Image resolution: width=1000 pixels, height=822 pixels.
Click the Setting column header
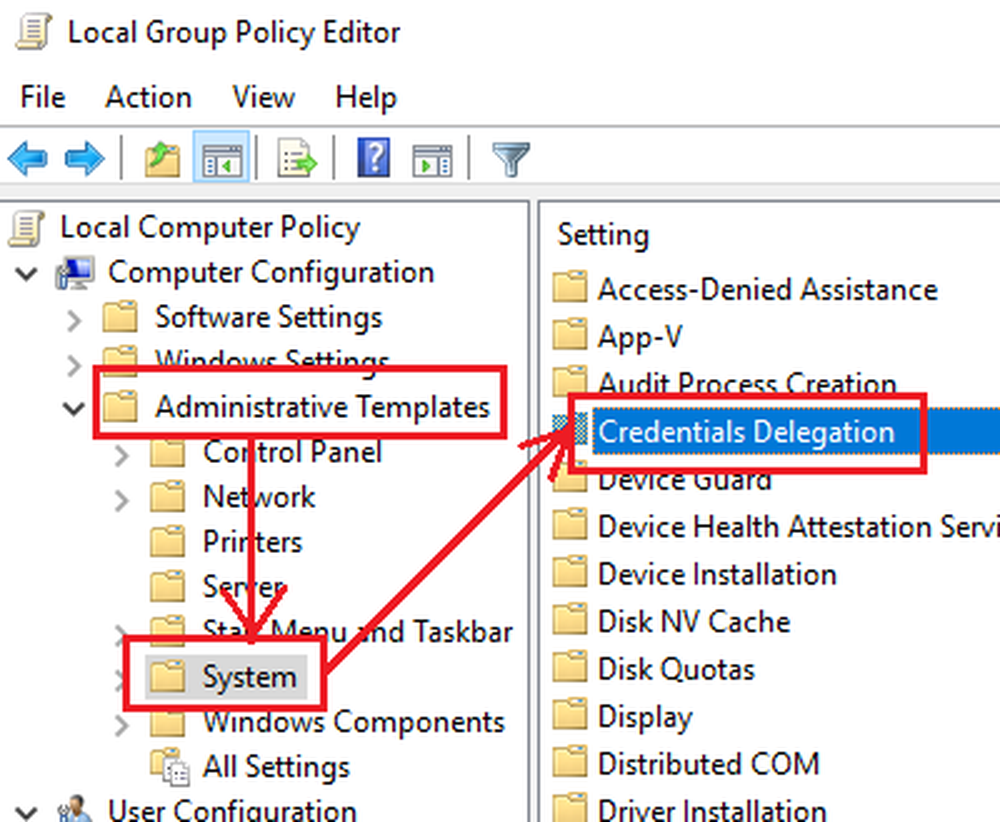(x=603, y=235)
